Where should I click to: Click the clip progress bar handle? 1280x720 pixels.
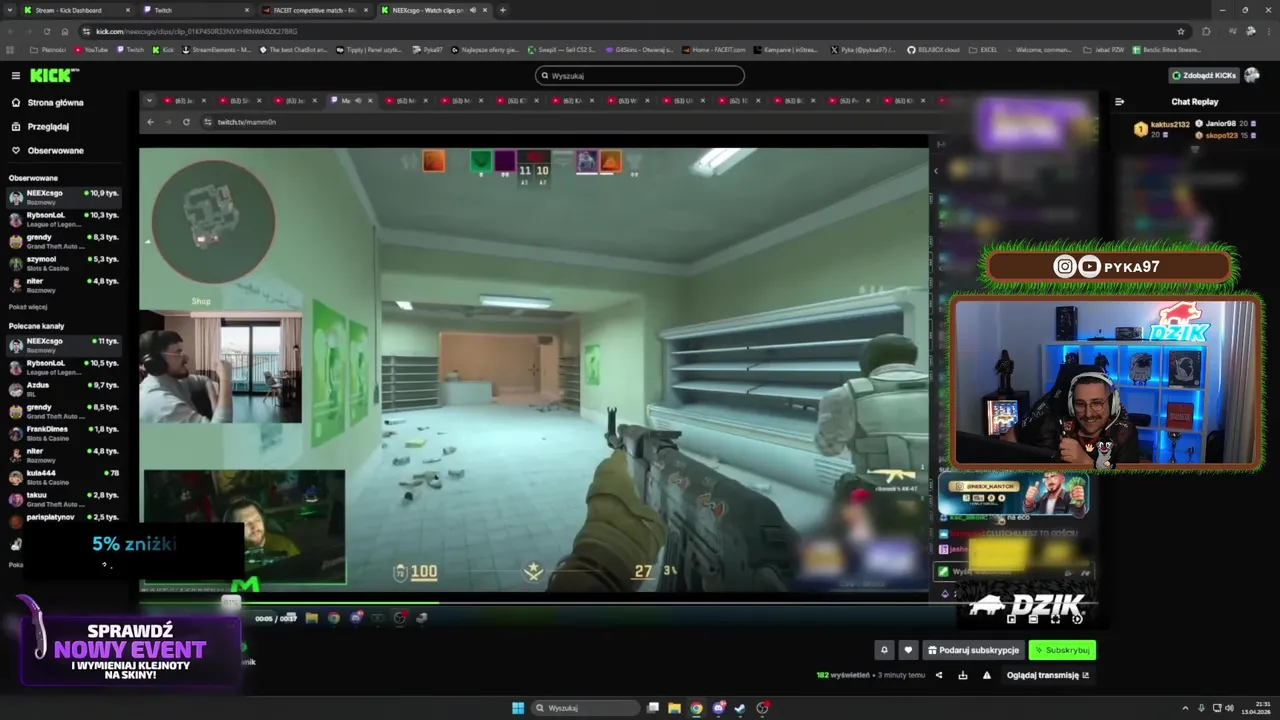coord(231,602)
